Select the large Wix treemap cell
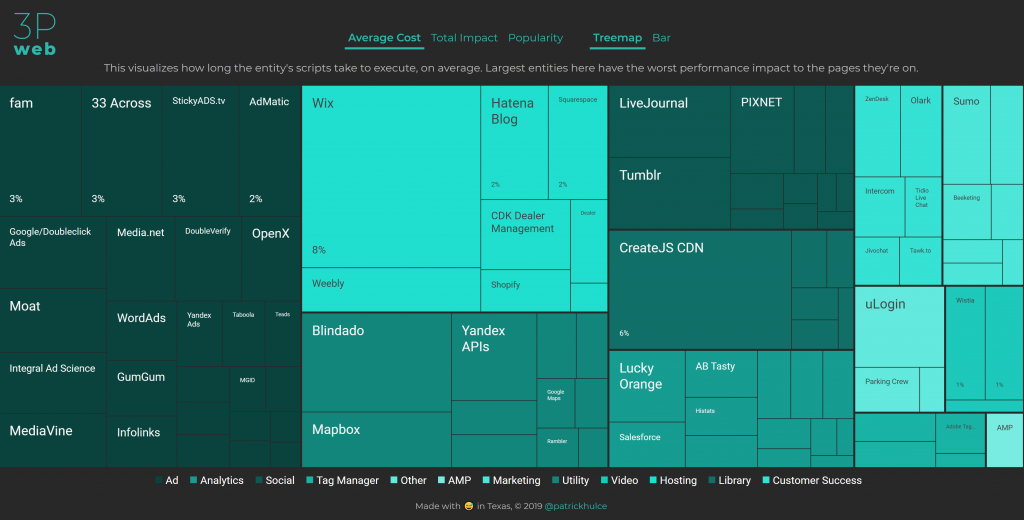 391,176
